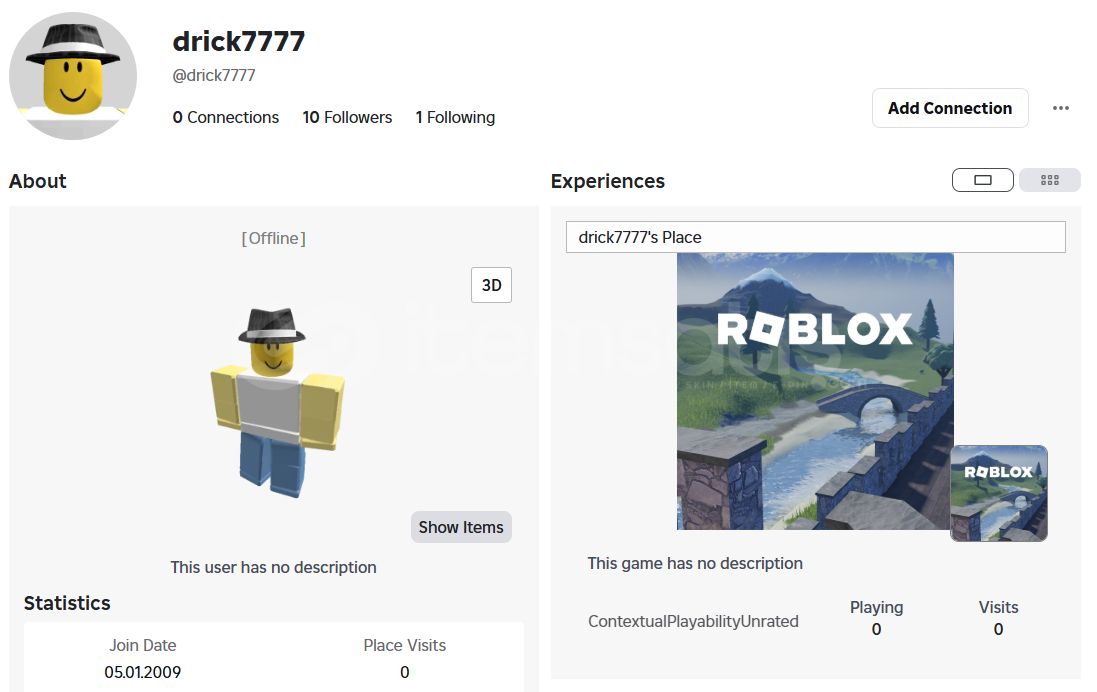Switch Experiences to slideshow view
This screenshot has height=692, width=1097.
[x=982, y=180]
